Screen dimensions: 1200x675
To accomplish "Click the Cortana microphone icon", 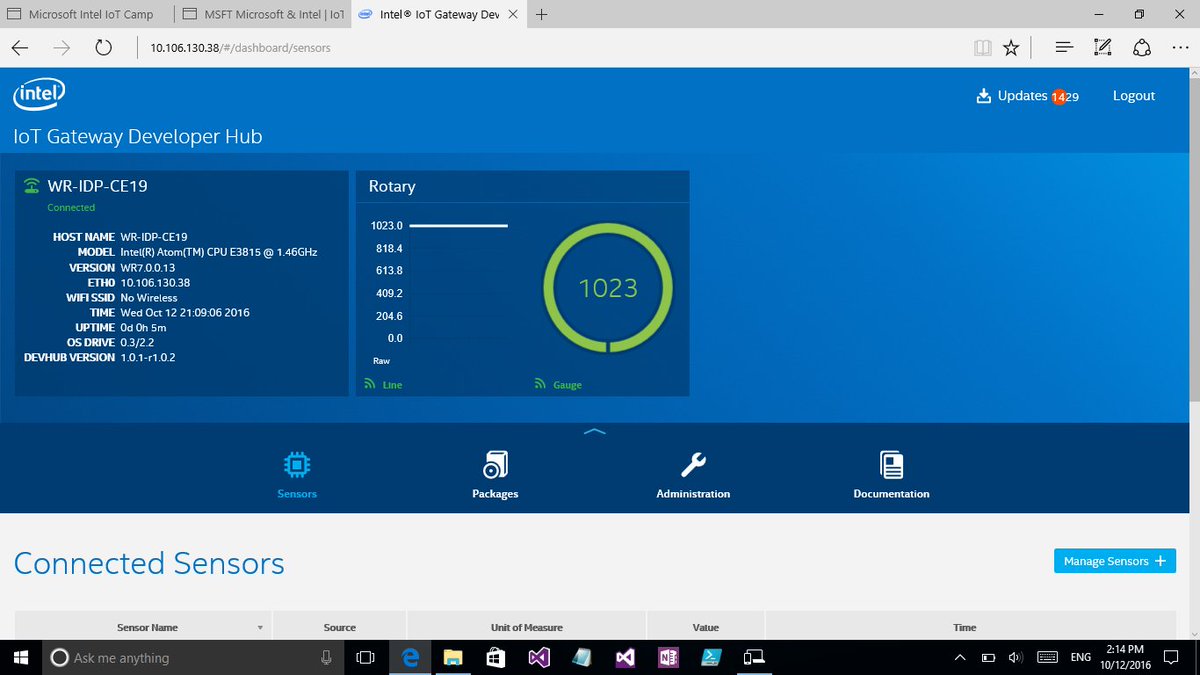I will [x=326, y=657].
